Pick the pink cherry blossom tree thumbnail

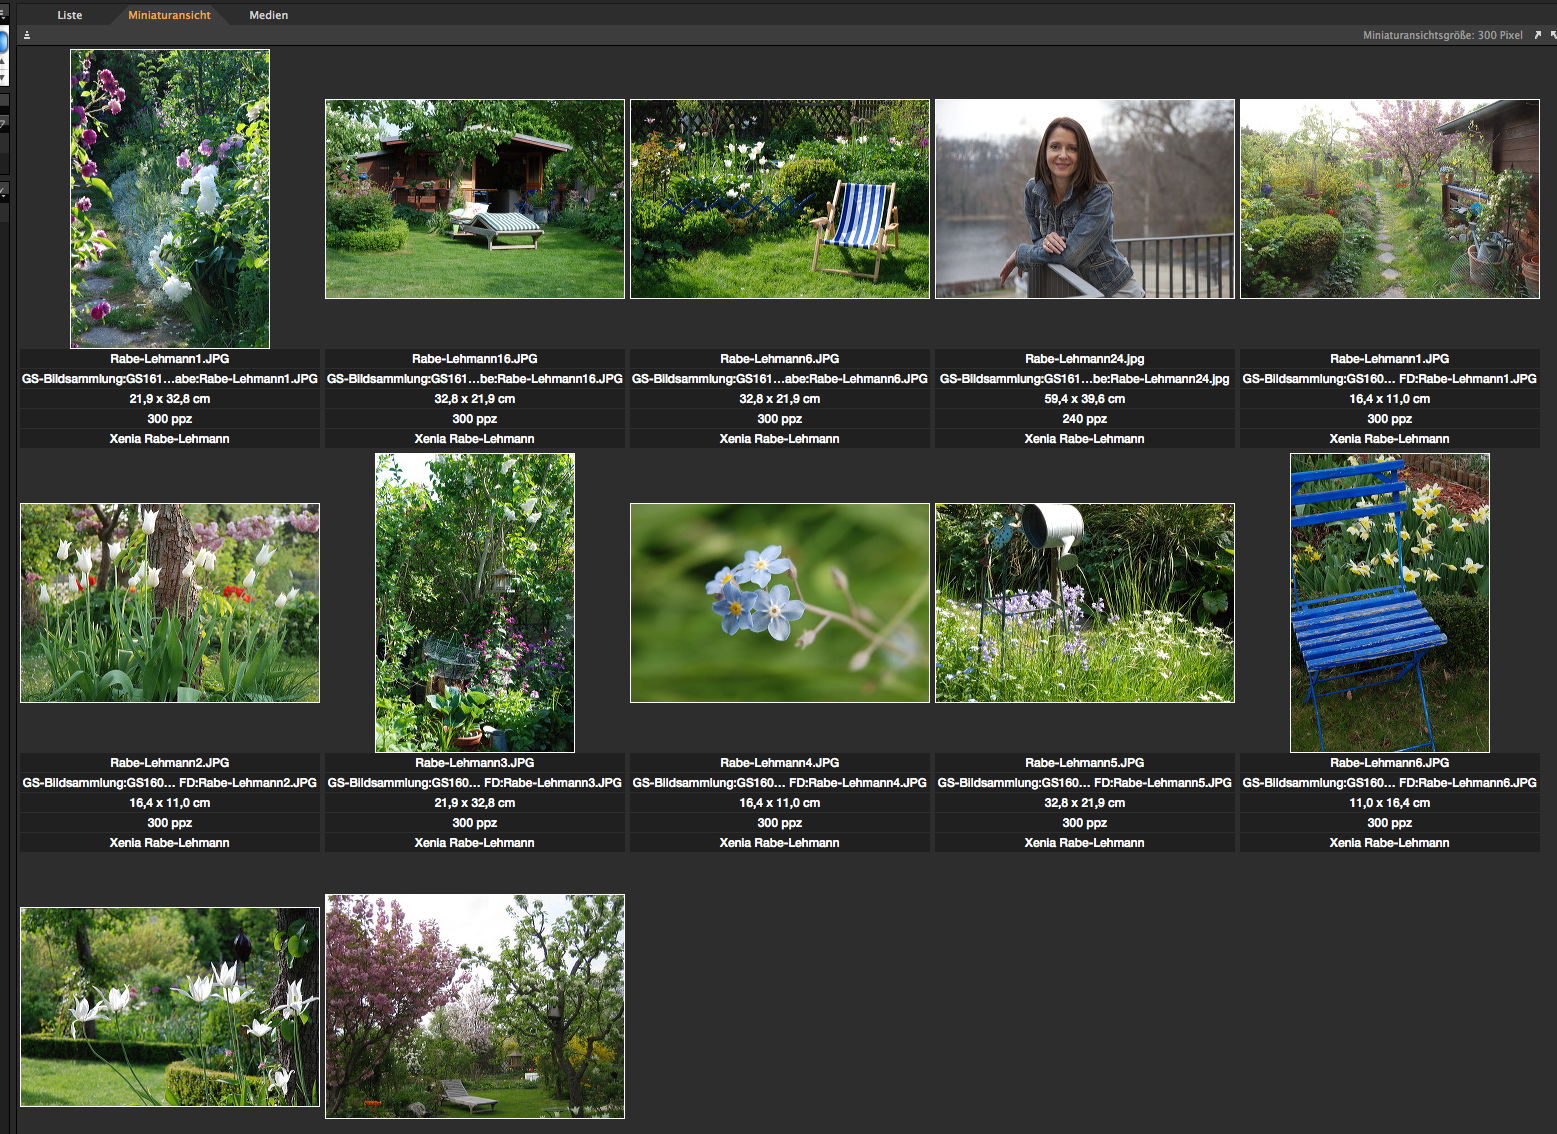point(474,1006)
